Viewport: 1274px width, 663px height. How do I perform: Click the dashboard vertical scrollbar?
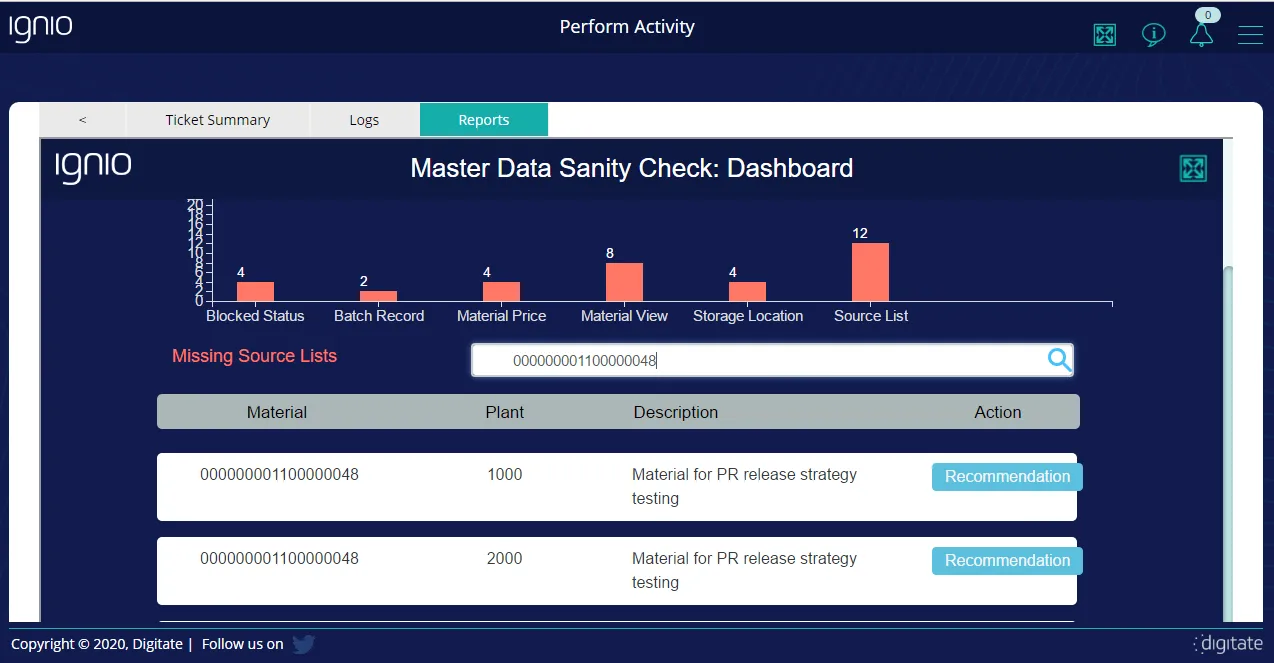(x=1228, y=440)
